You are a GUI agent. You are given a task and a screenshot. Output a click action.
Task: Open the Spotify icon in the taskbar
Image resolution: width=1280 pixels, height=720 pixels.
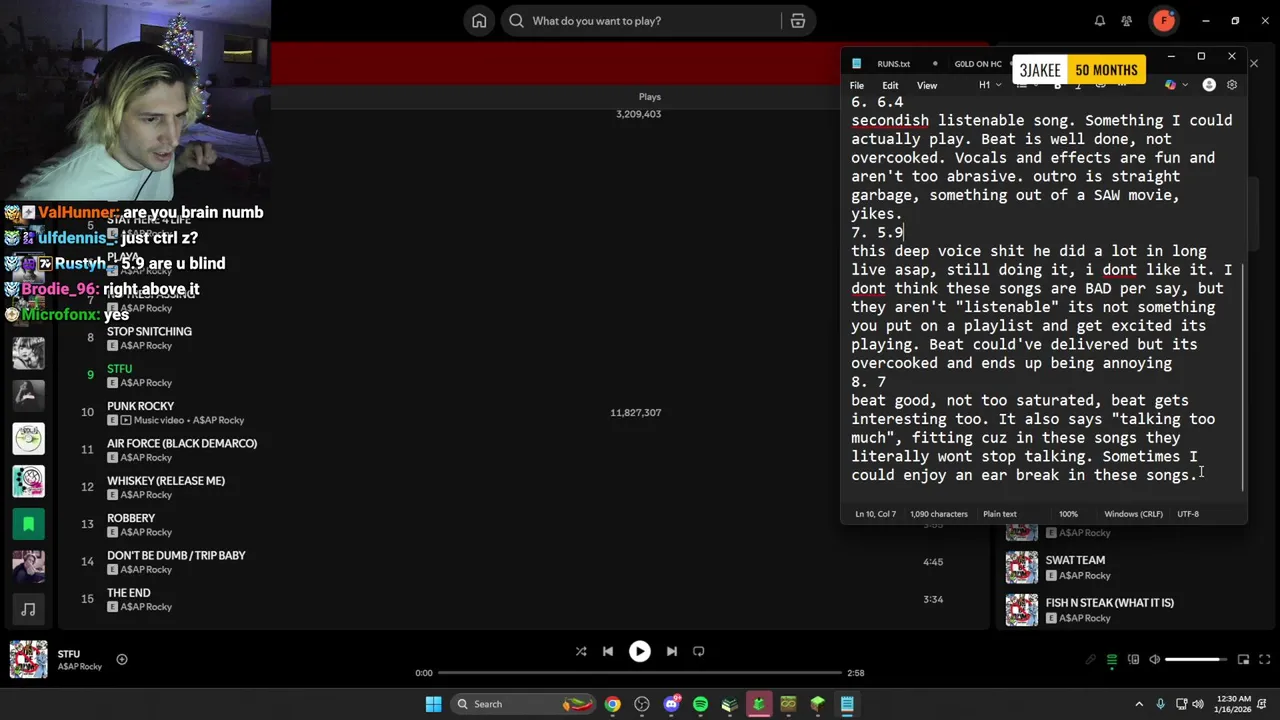(700, 704)
